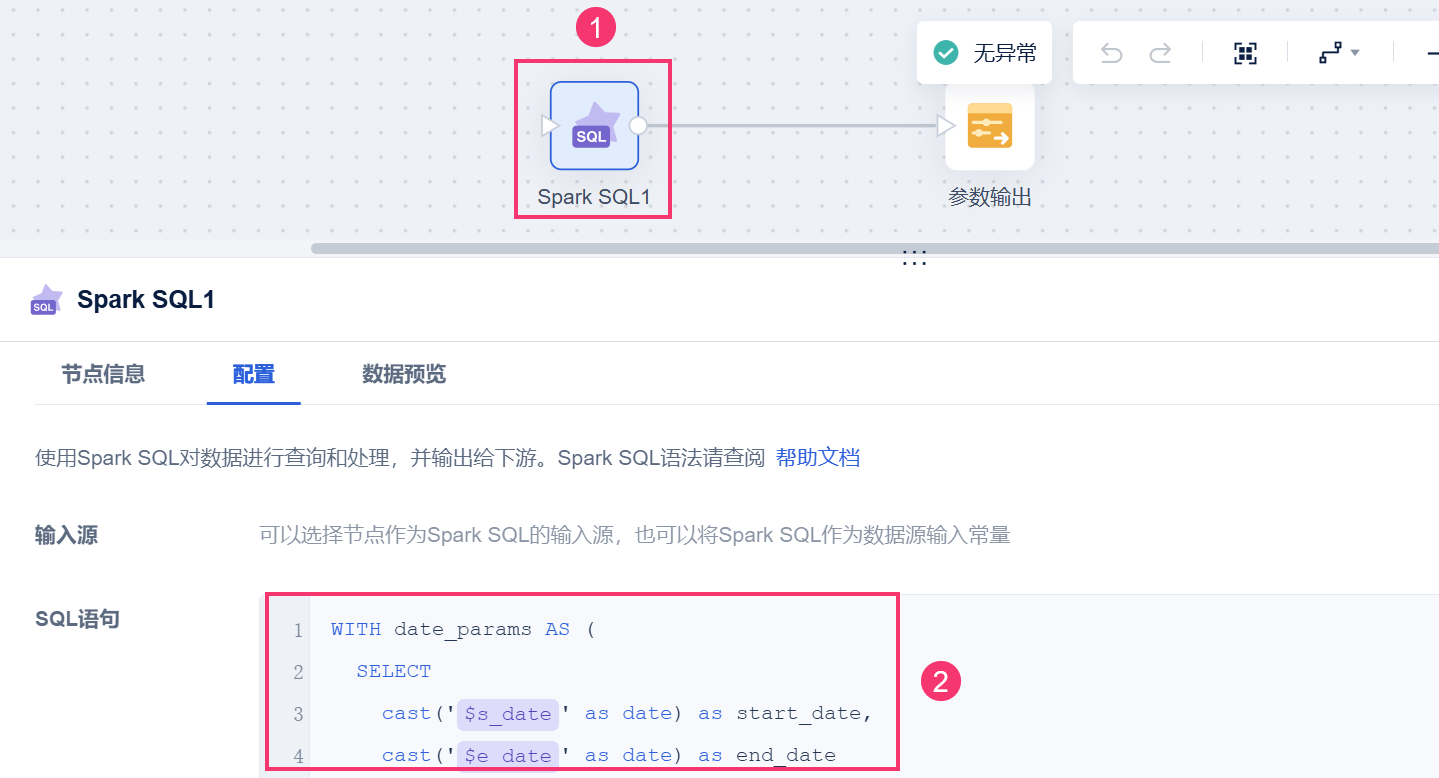Screen dimensions: 1439x778
Task: Click 'end_date' alias in SQL editor
Action: 786,755
